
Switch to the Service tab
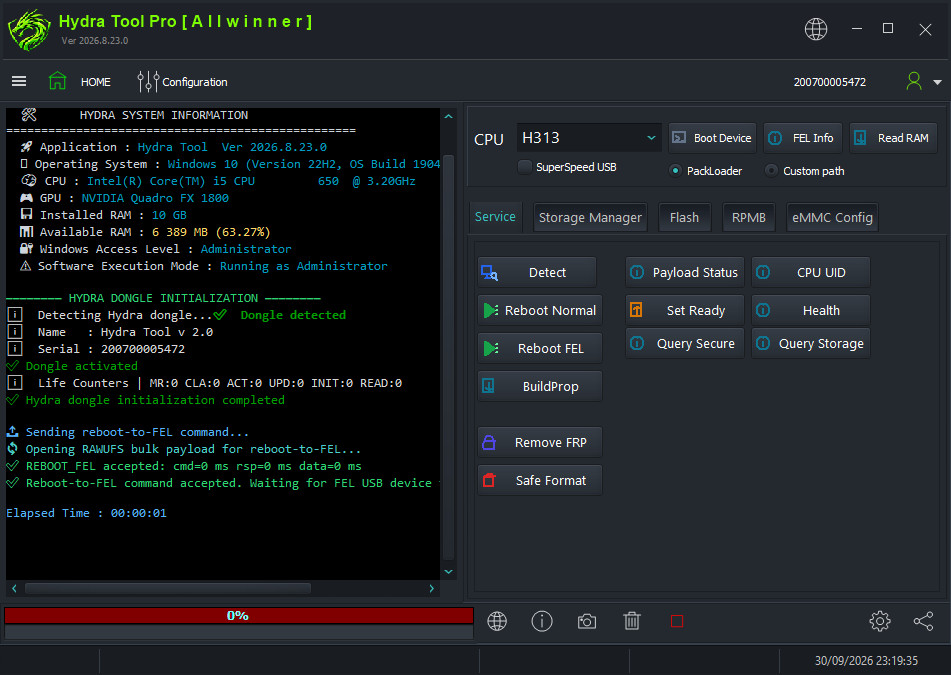click(x=495, y=217)
